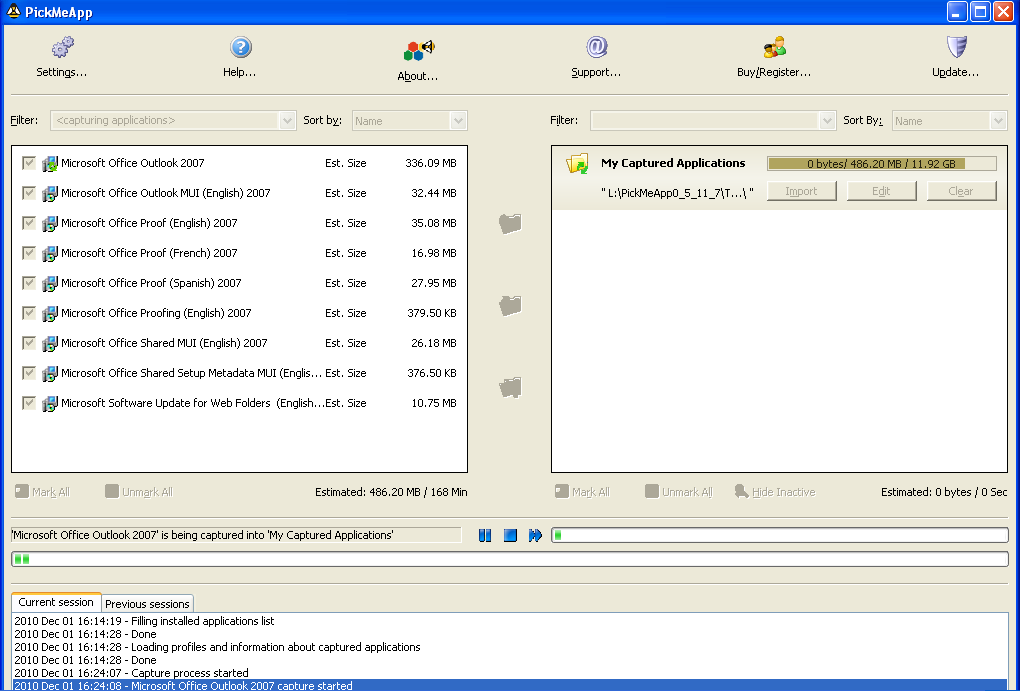Toggle checkbox for Office Shared MUI (English)
Viewport: 1020px width, 691px height.
click(x=29, y=342)
